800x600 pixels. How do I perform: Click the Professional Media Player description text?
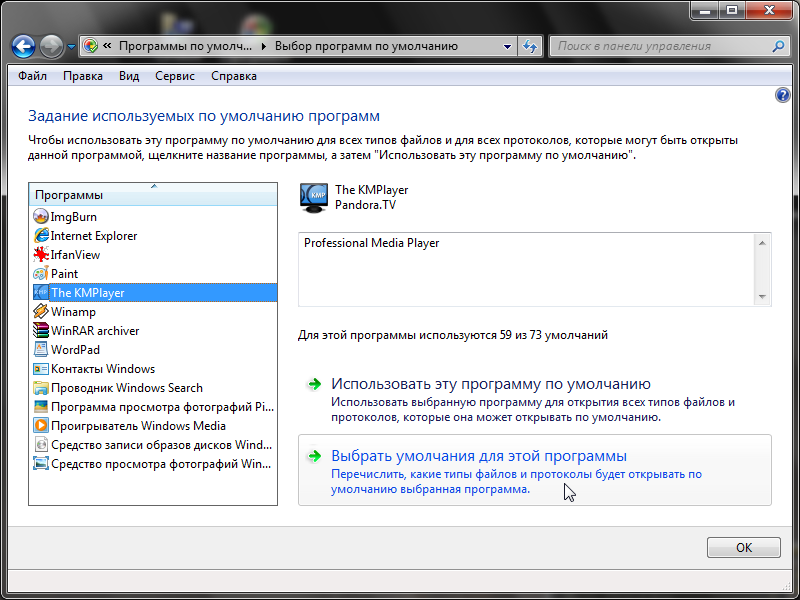pos(371,243)
